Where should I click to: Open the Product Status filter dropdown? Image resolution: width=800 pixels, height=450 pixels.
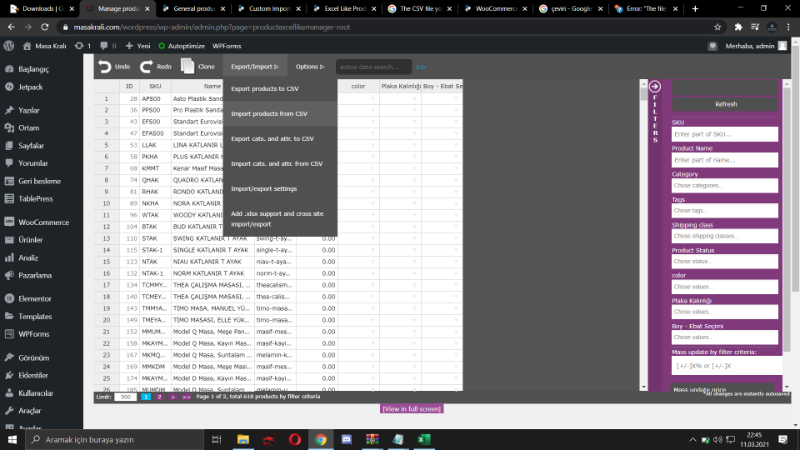point(724,261)
